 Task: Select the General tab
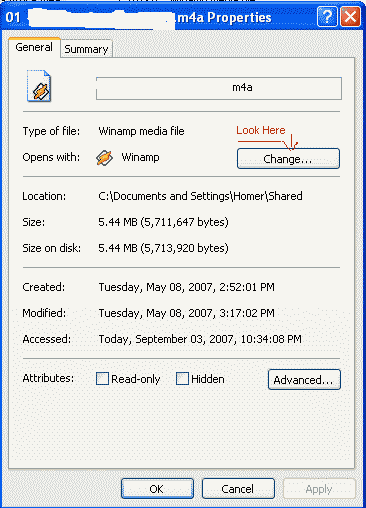pyautogui.click(x=34, y=47)
